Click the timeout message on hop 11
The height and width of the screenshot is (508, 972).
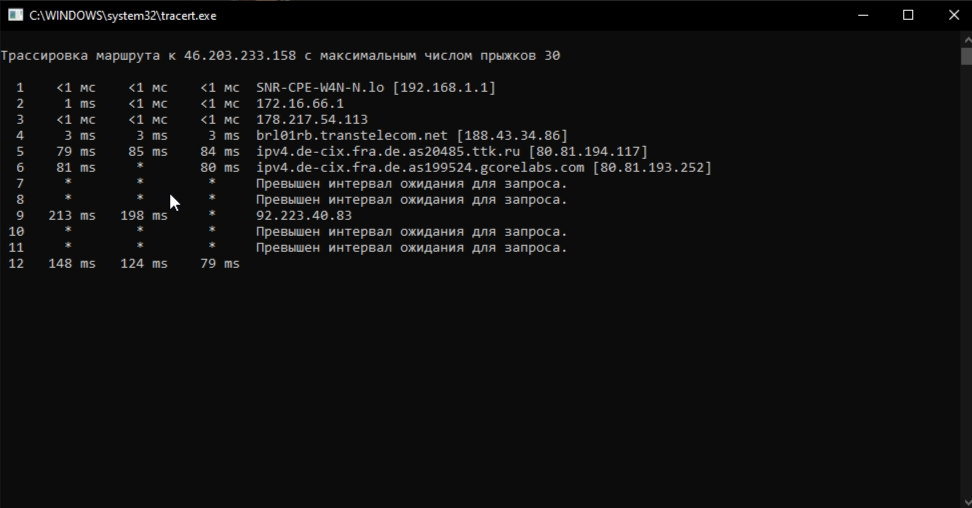click(x=411, y=248)
